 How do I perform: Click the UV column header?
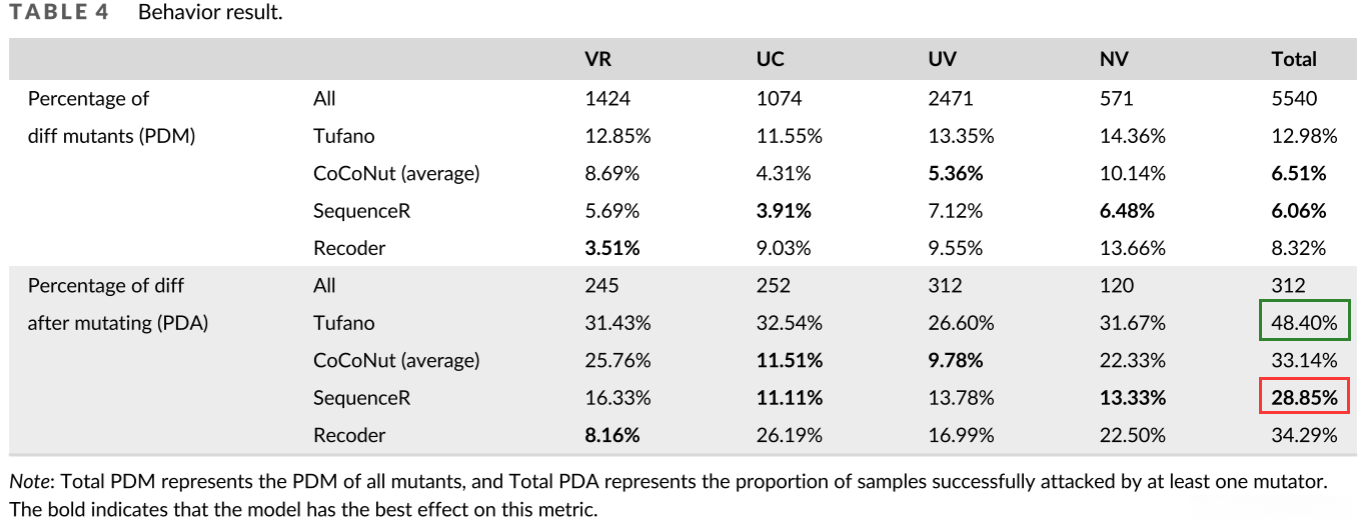942,60
